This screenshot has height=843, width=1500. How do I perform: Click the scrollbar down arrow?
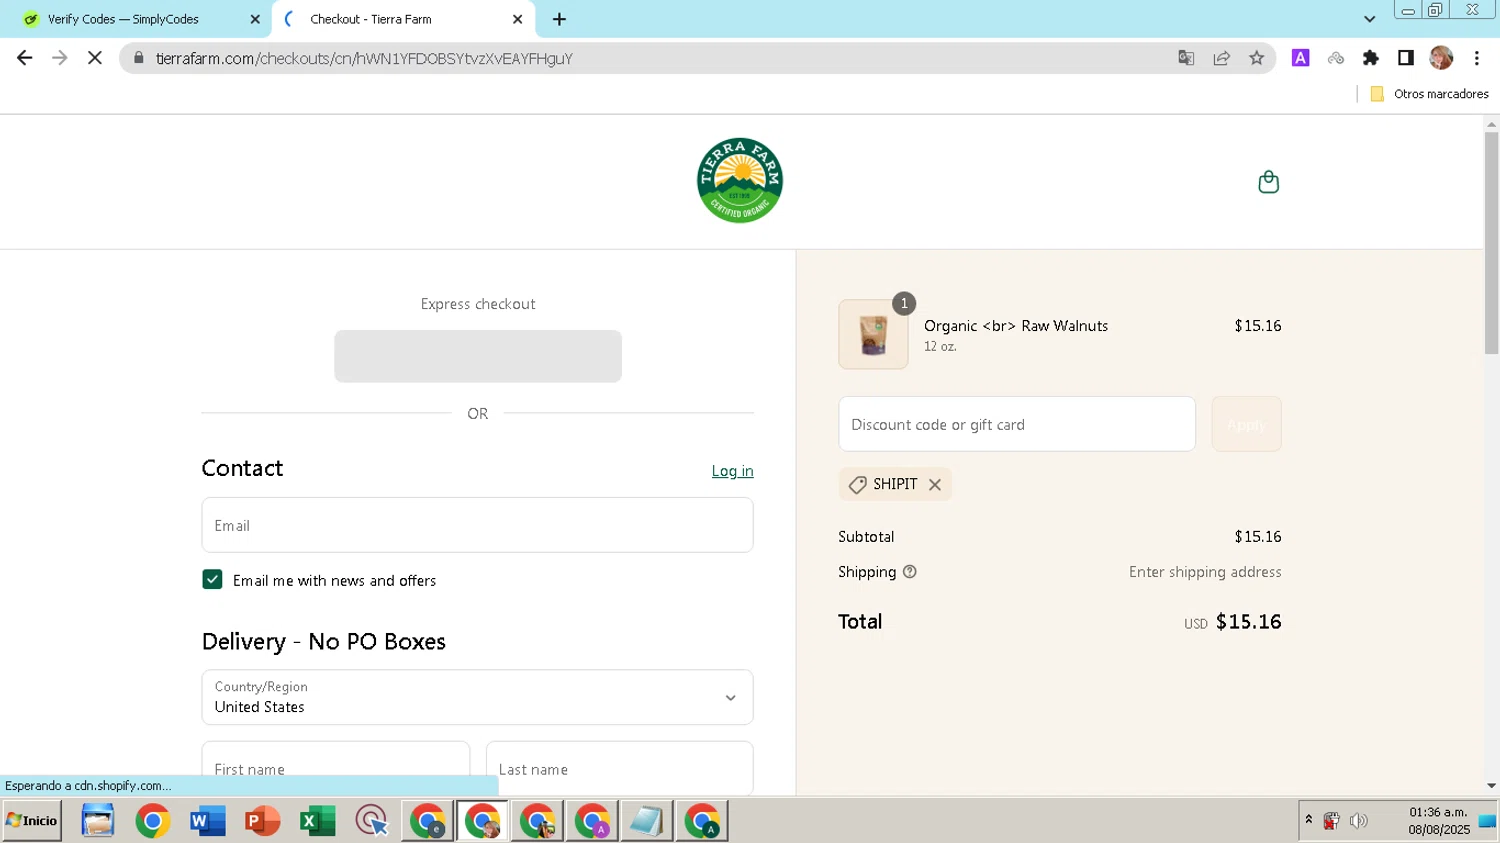click(x=1491, y=786)
